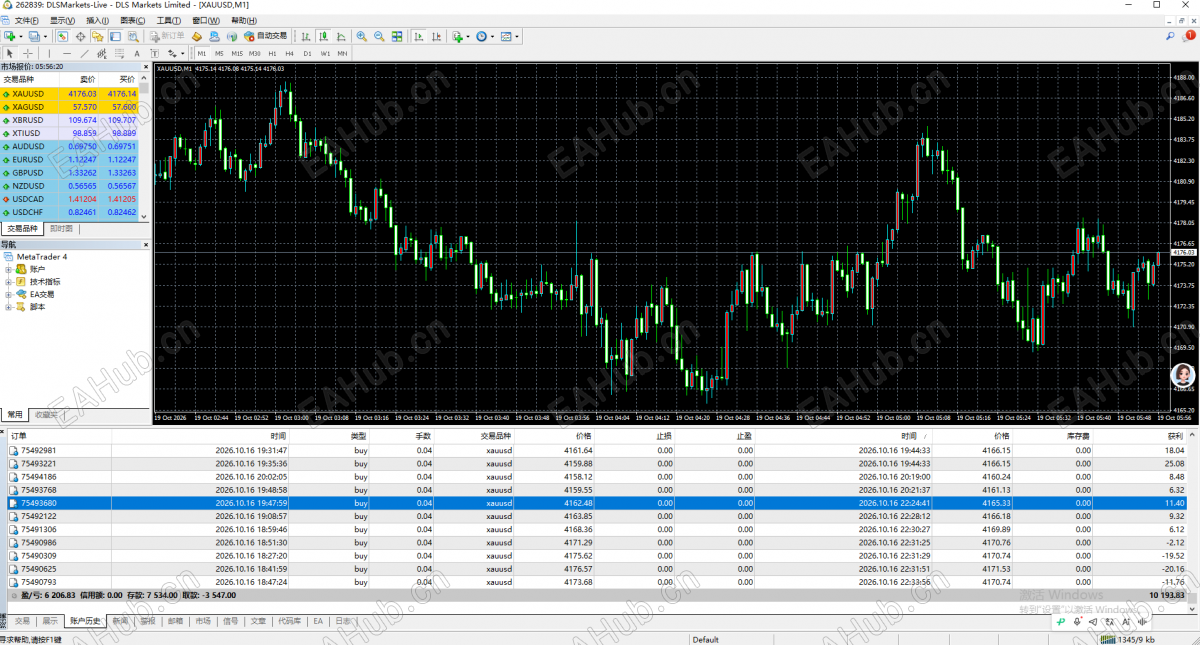Zoom in on the chart

(x=361, y=36)
